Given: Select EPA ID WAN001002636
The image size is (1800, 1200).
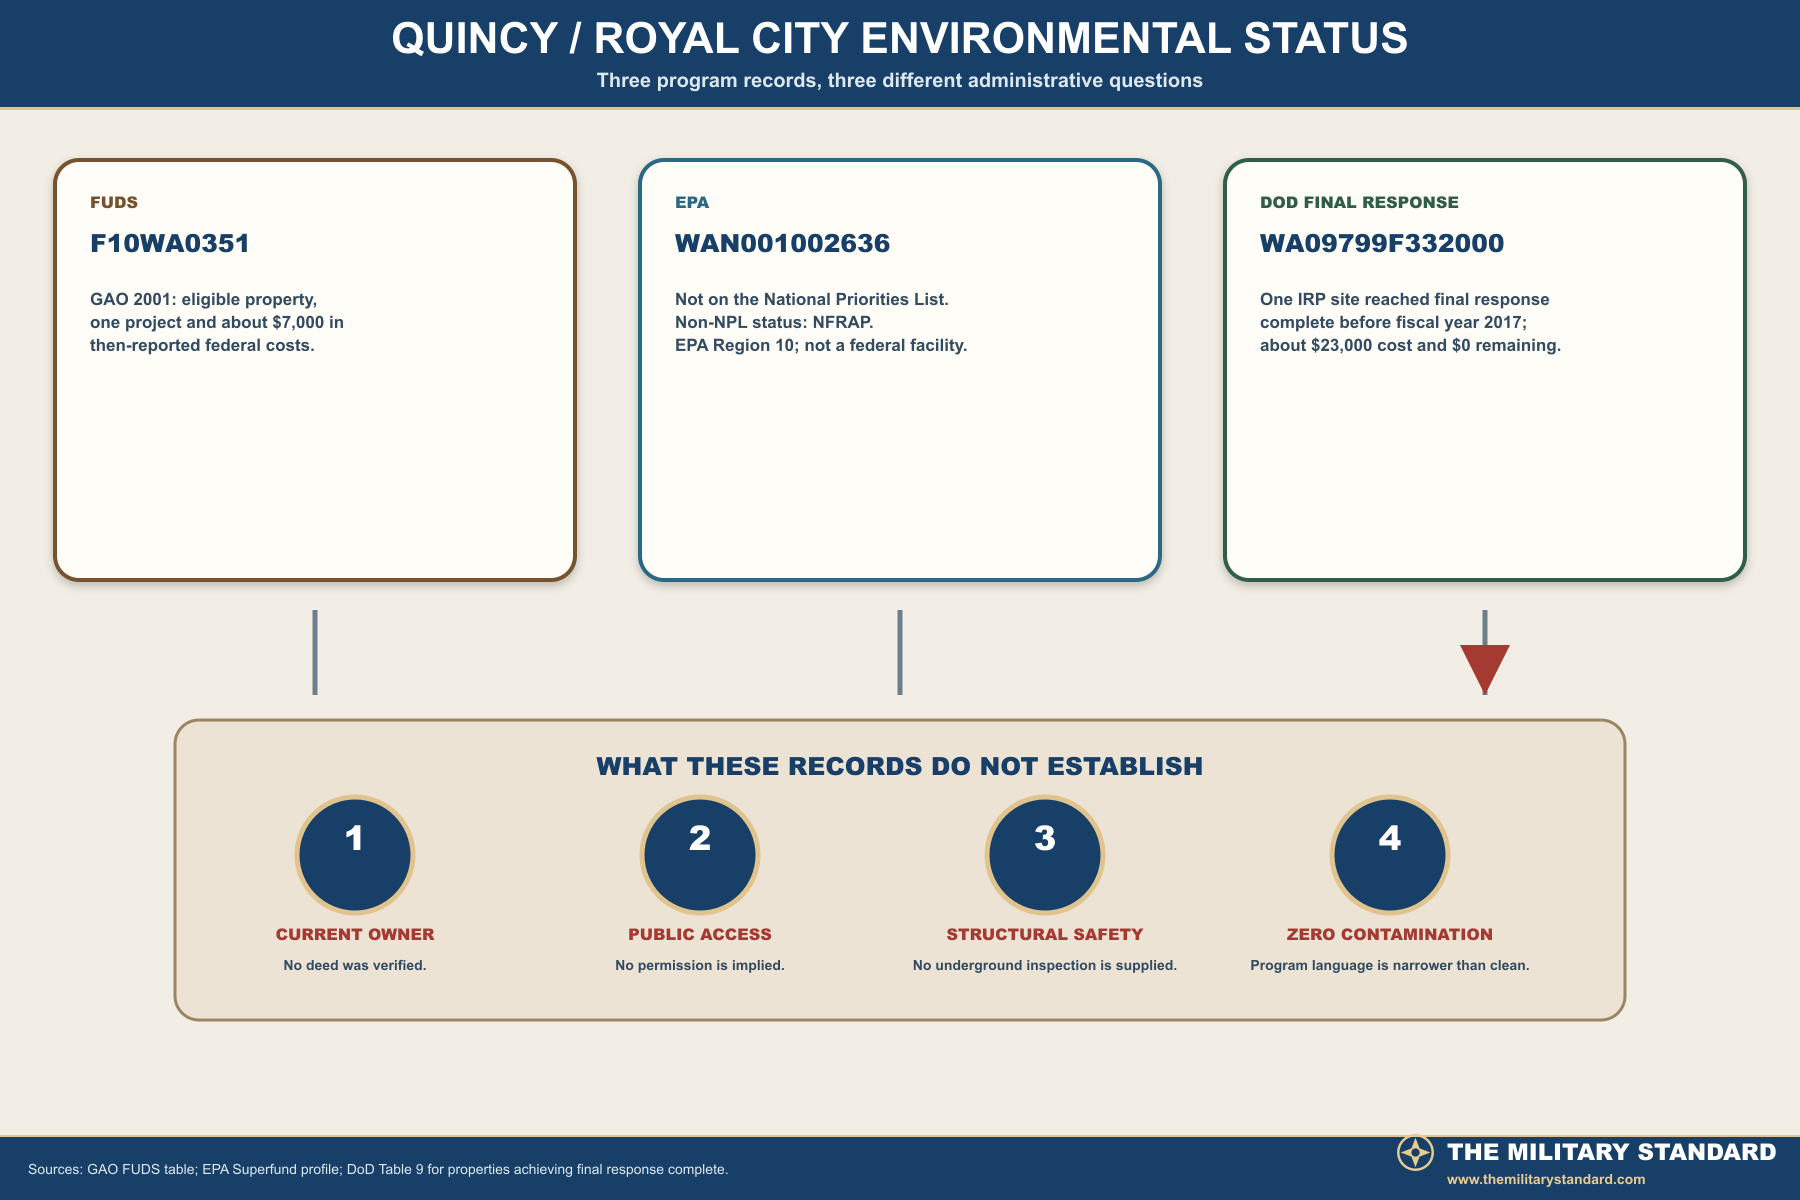Looking at the screenshot, I should 782,243.
